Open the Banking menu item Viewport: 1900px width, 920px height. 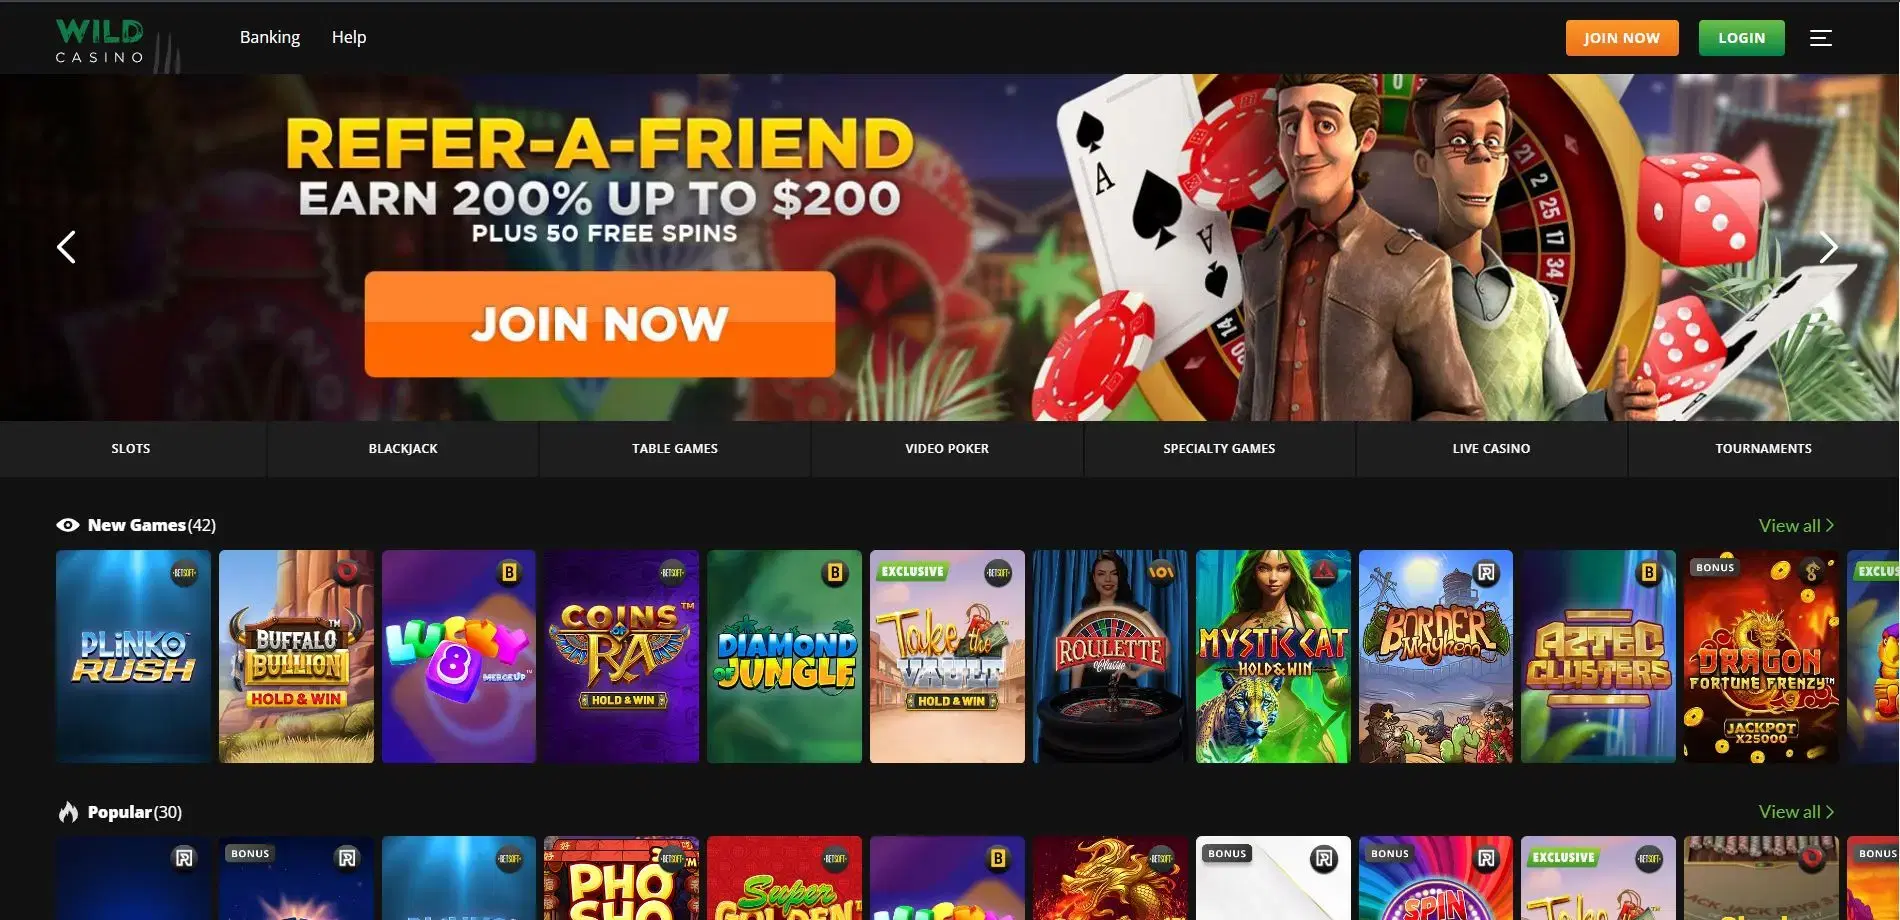pyautogui.click(x=270, y=37)
